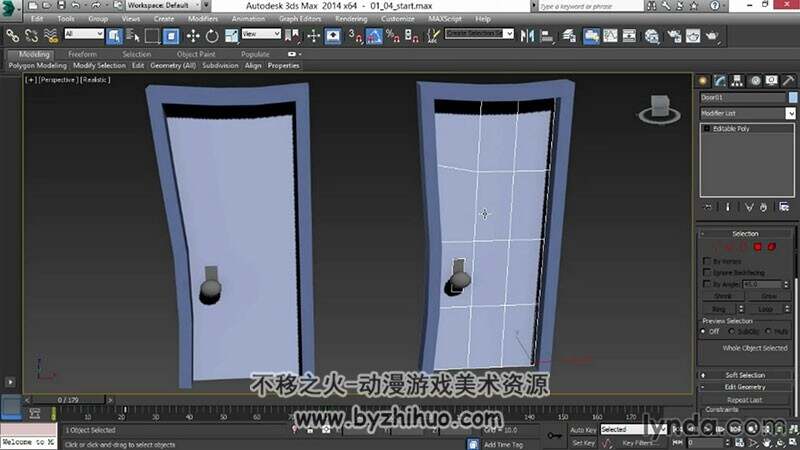Open the Material Editor from toolbar

pos(652,36)
